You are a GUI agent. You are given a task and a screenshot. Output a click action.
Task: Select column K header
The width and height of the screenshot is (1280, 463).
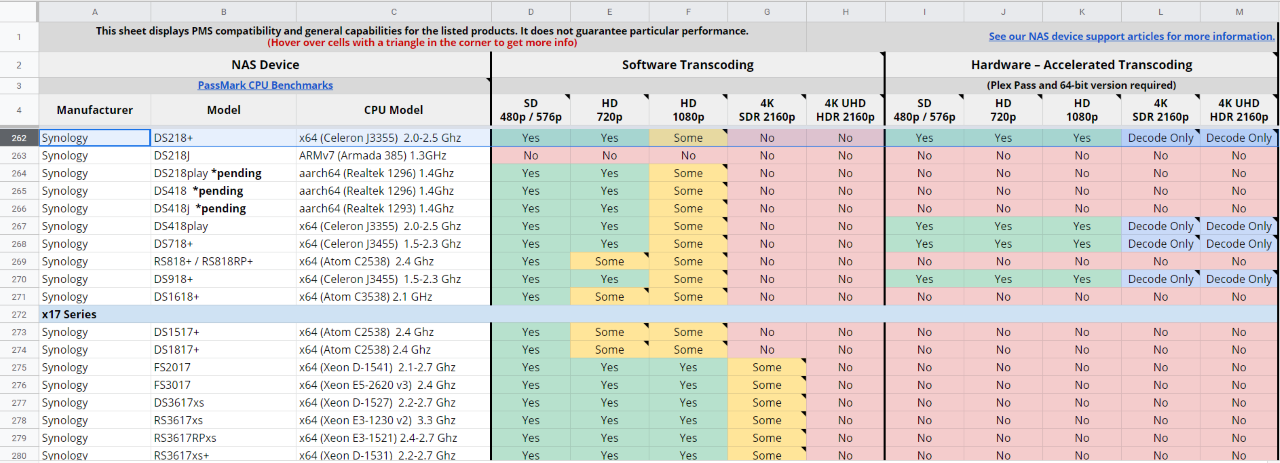[x=1082, y=12]
